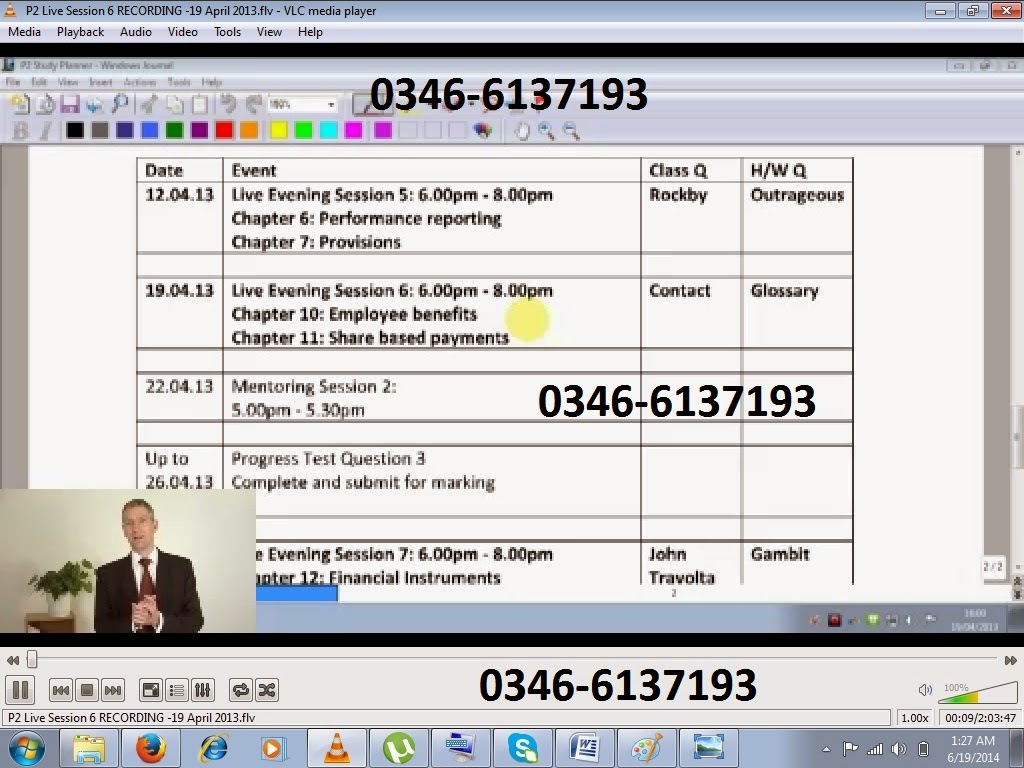
Task: Stop playback of the recording
Action: click(x=87, y=690)
